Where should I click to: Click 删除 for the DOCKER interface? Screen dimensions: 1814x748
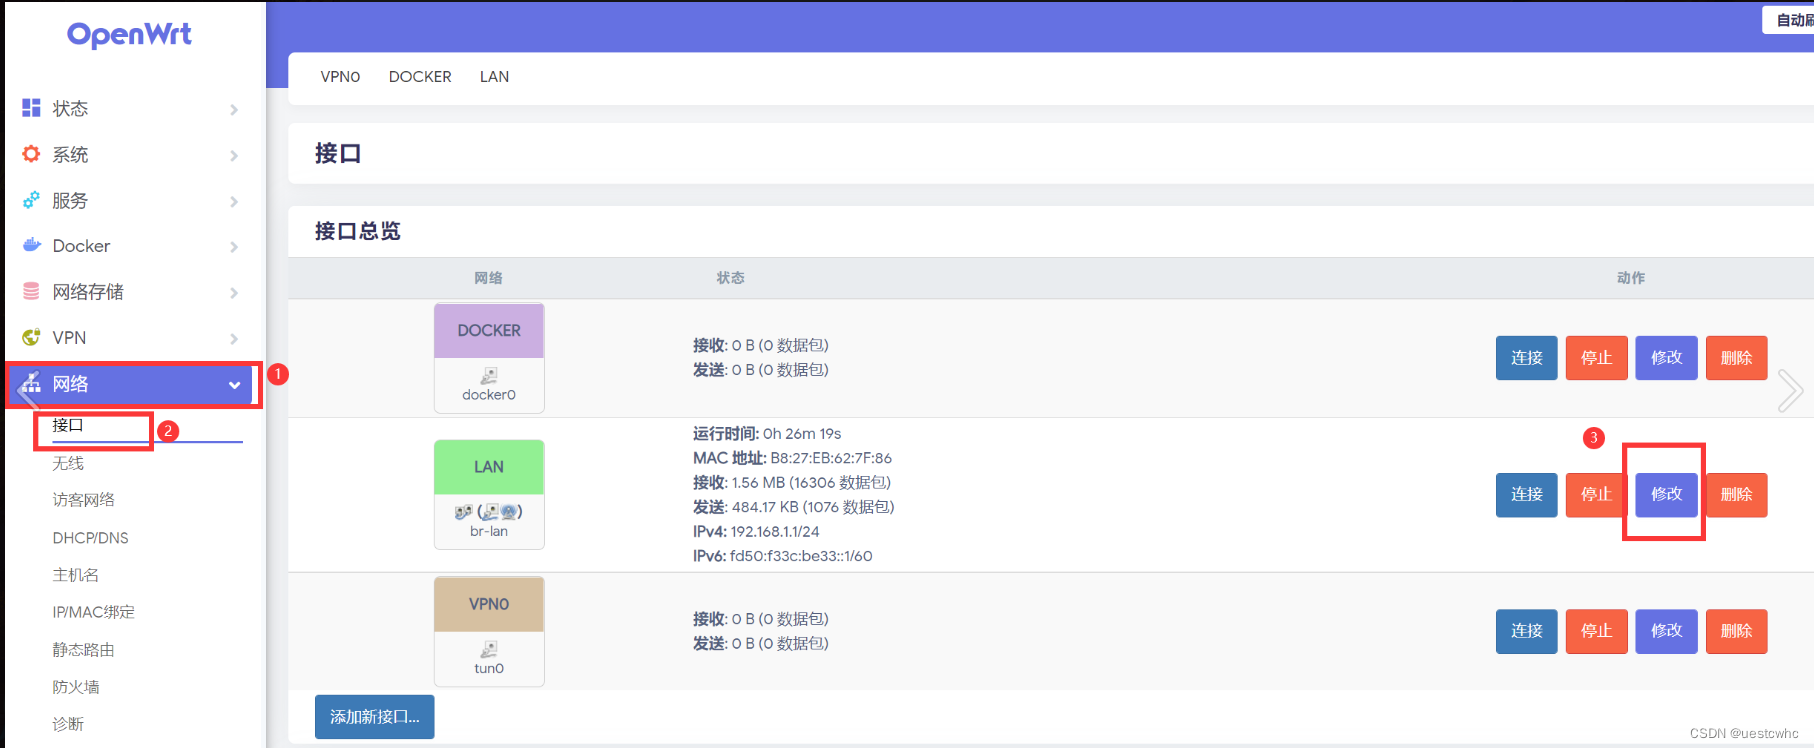tap(1736, 358)
